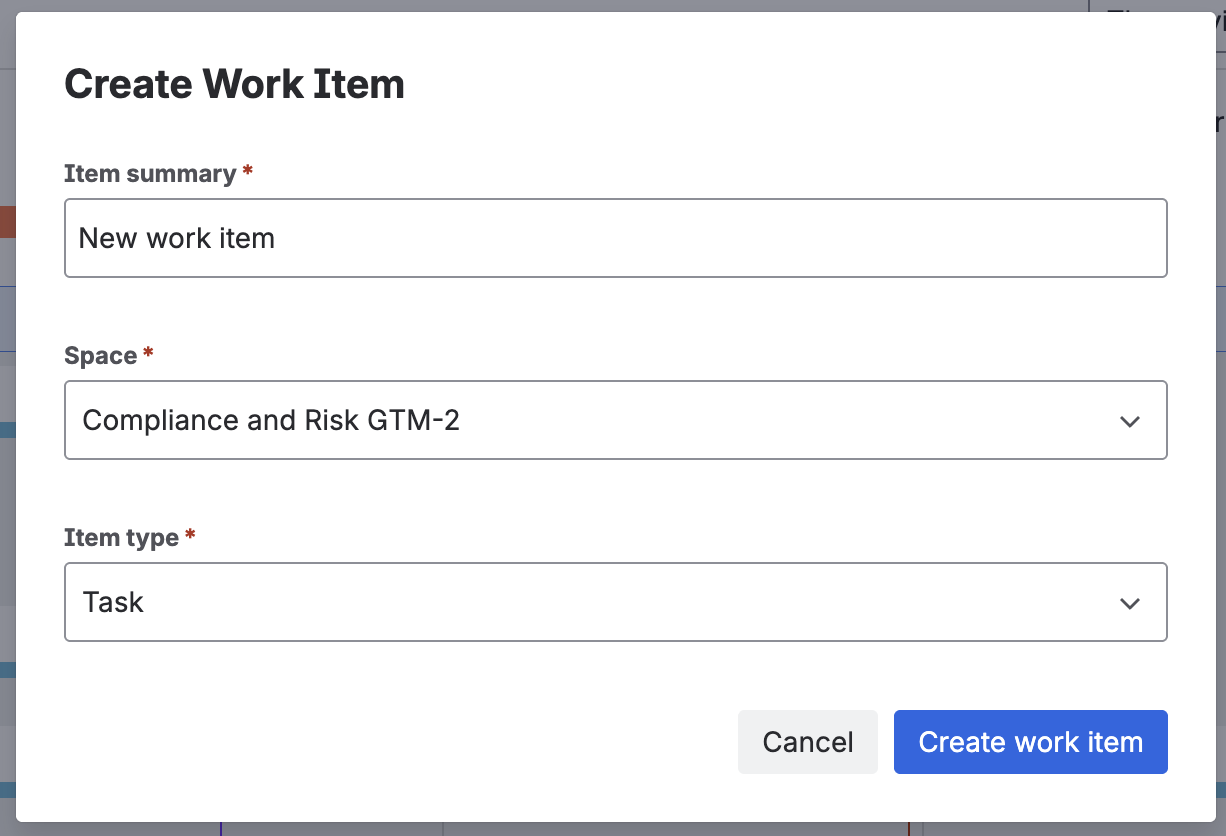Click the Create Work Item dialog heading

234,84
